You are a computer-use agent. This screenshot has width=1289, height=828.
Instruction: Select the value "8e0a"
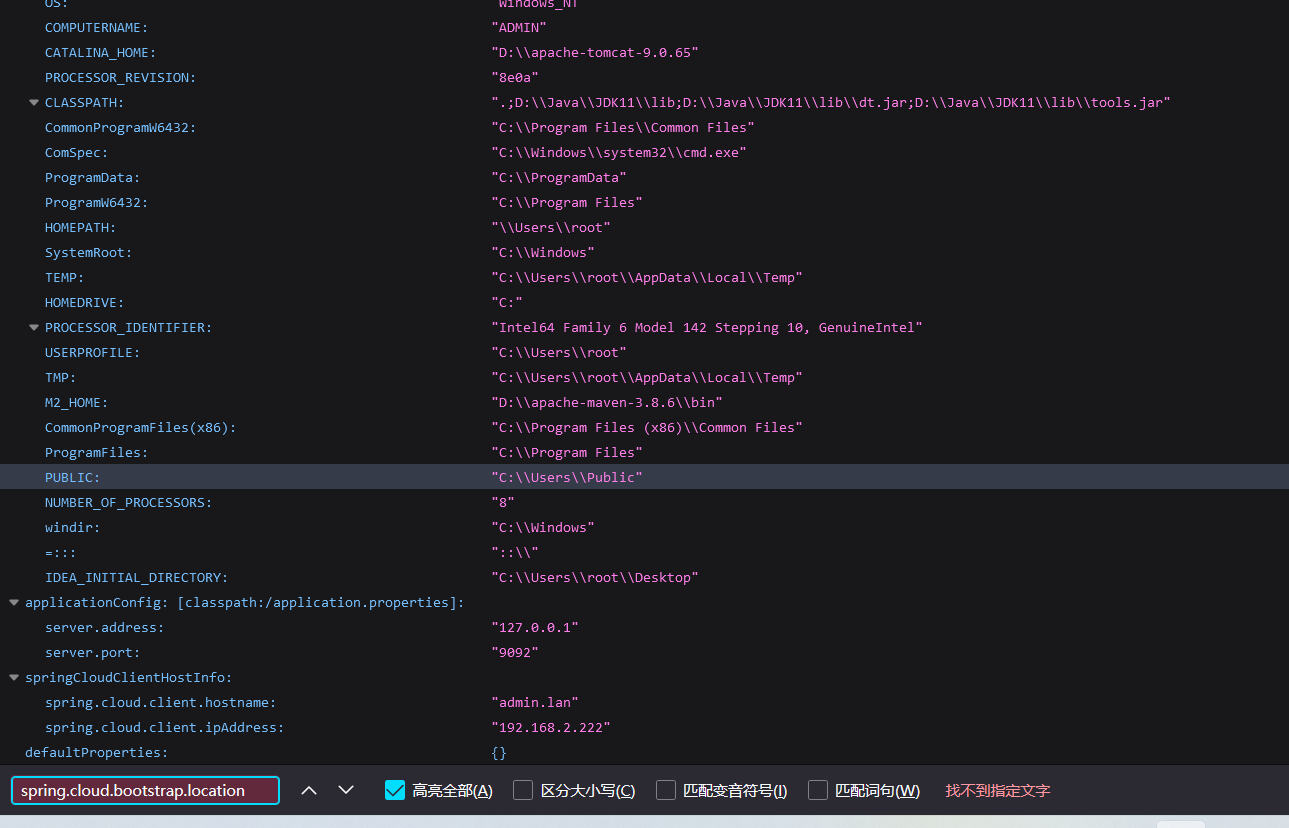pyautogui.click(x=515, y=77)
